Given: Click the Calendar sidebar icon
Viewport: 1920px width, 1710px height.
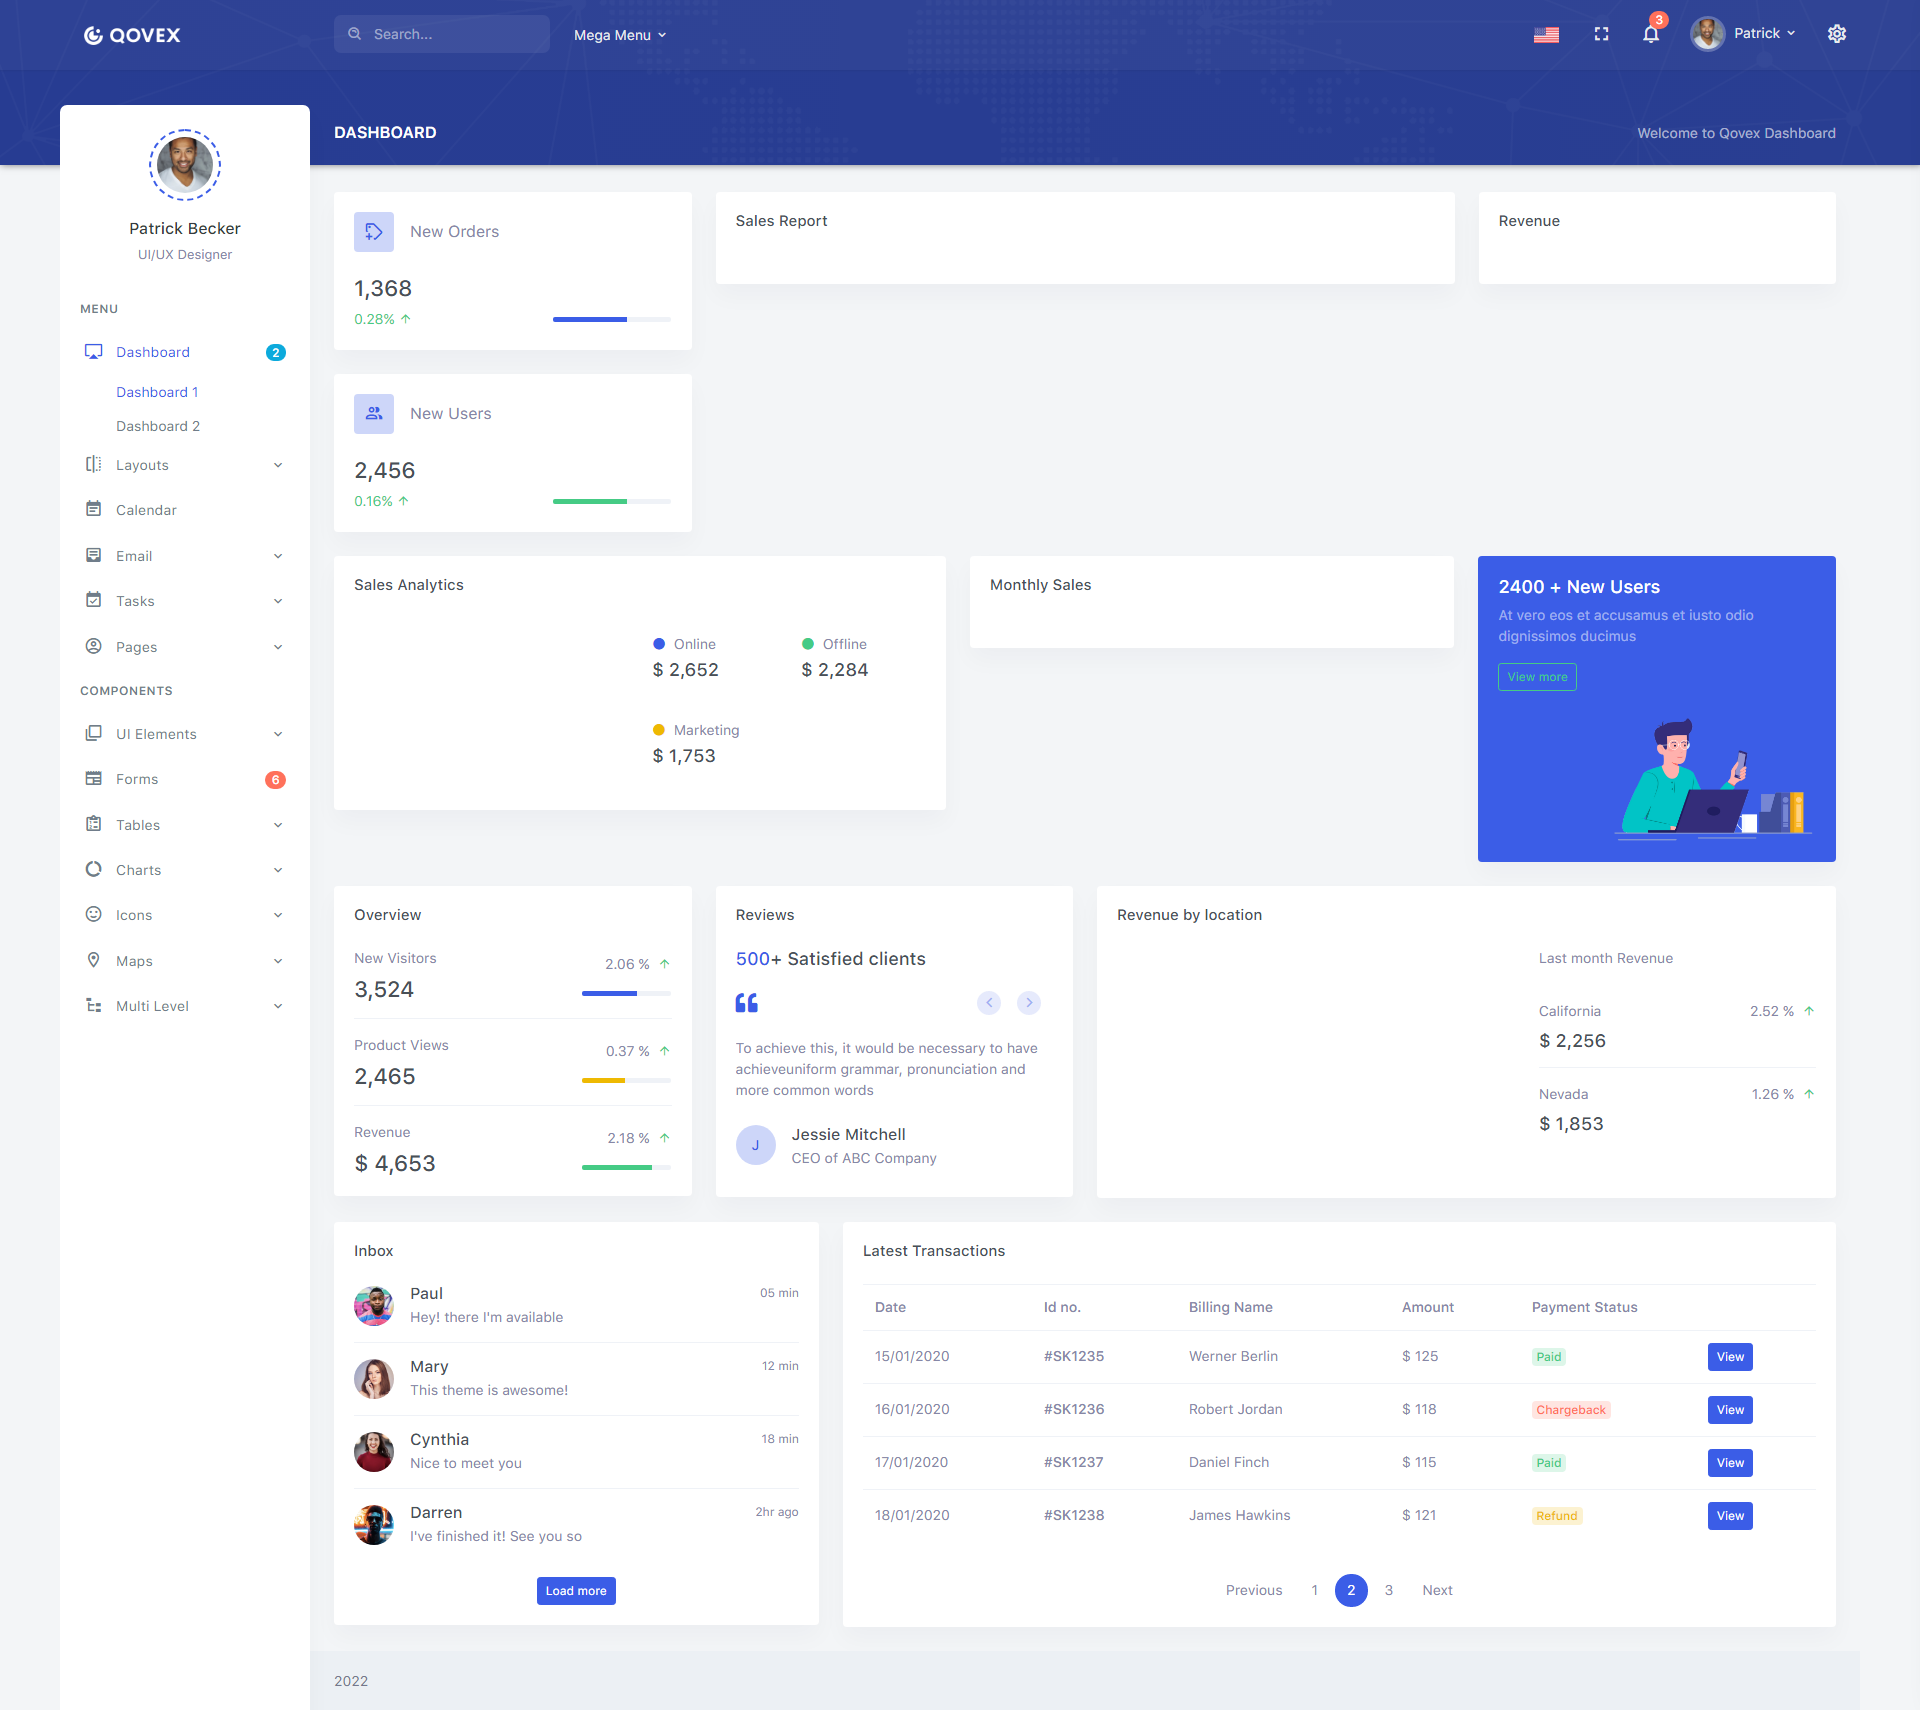Looking at the screenshot, I should tap(92, 508).
